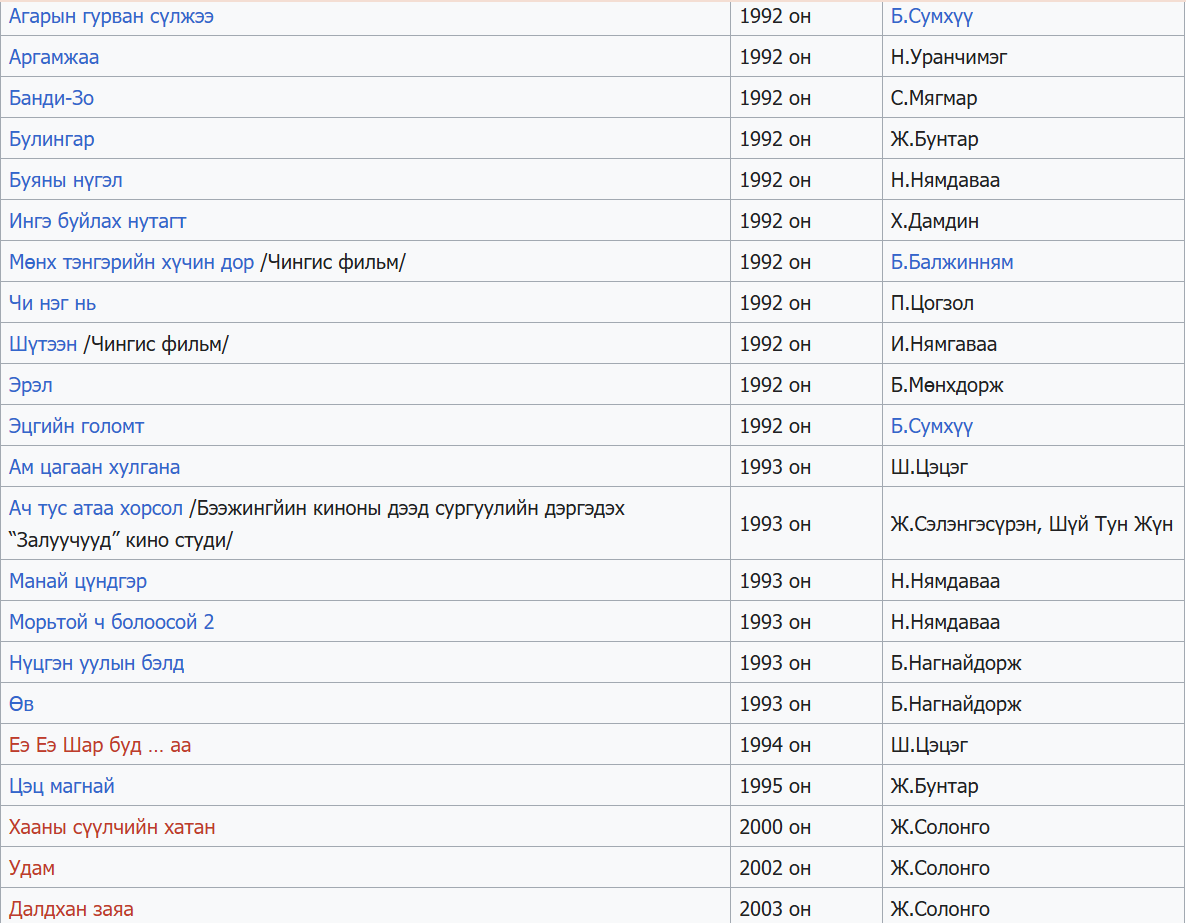Select 1992 он in the Эрэл row
1186x923 pixels.
[775, 385]
